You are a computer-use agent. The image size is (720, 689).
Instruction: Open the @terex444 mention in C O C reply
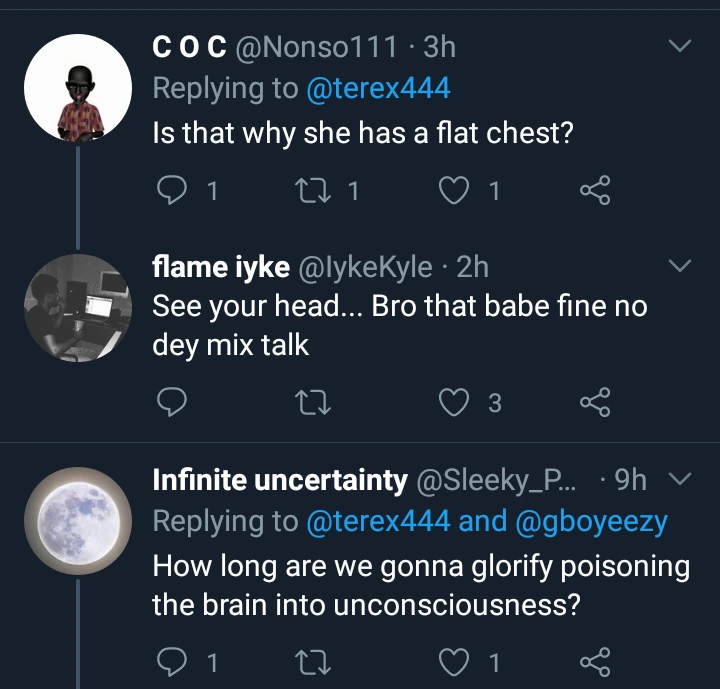(378, 89)
